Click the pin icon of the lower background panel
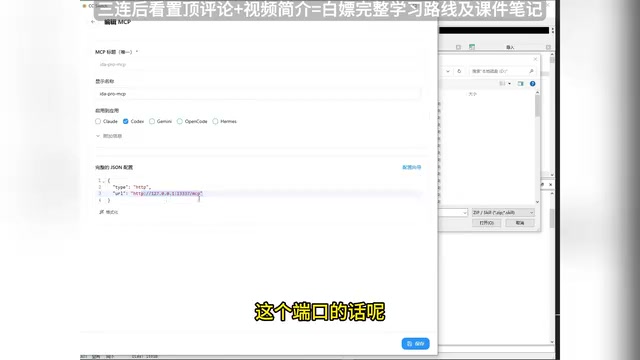640x360 pixels. click(542, 184)
